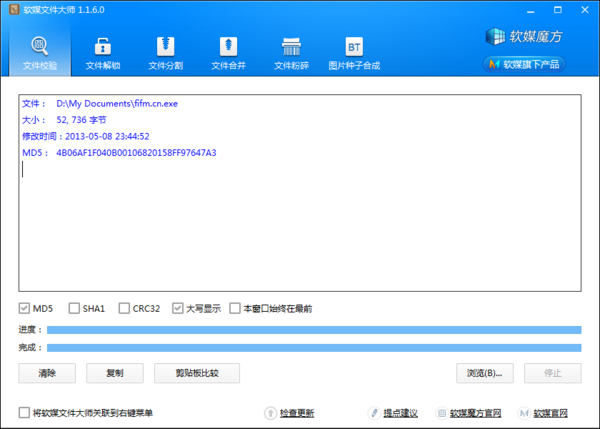Viewport: 600px width, 429px height.
Task: Open the 软媒官网 link
Action: 551,413
